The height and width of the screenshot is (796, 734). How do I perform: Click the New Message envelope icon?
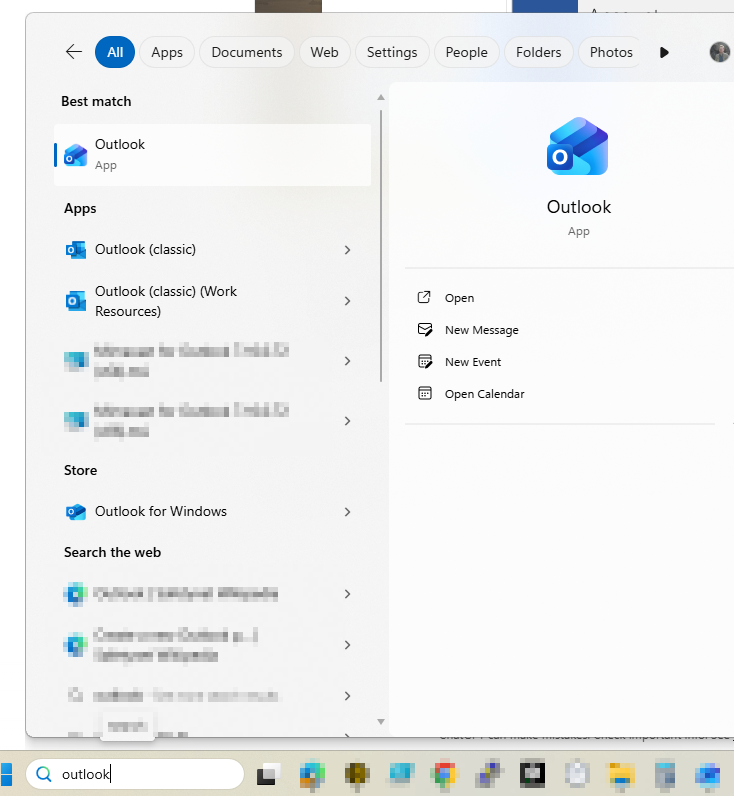[x=425, y=330]
